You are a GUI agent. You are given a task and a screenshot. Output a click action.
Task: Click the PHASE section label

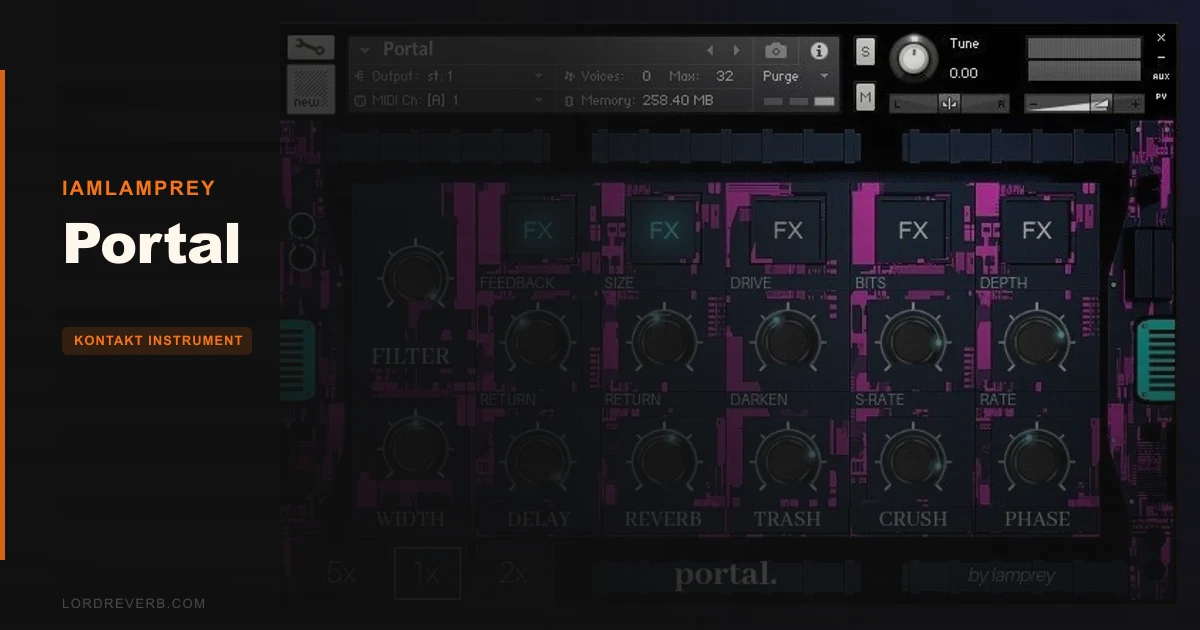pos(1037,519)
